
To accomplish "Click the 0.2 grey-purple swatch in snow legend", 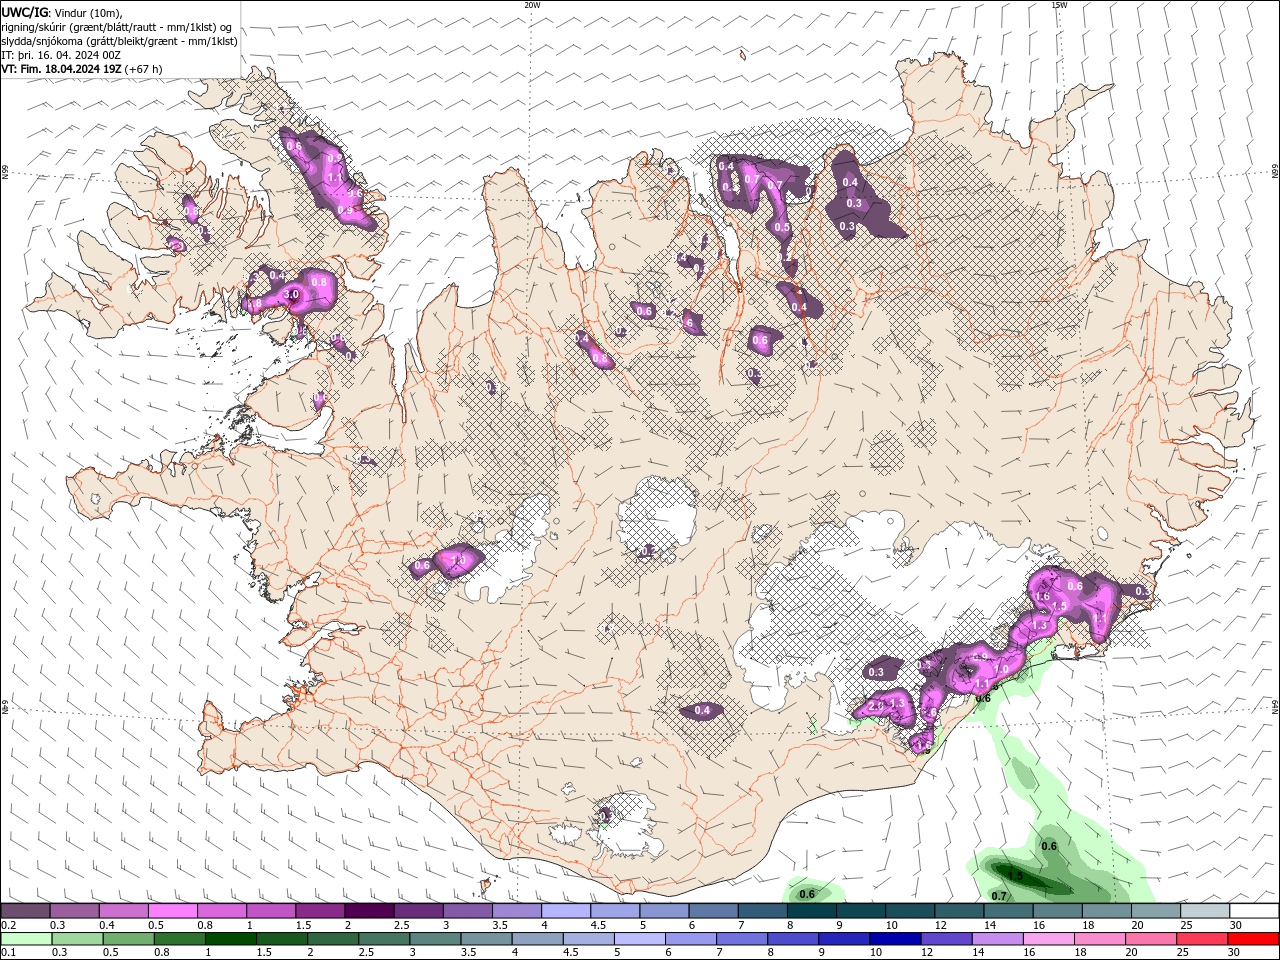I will coord(25,911).
